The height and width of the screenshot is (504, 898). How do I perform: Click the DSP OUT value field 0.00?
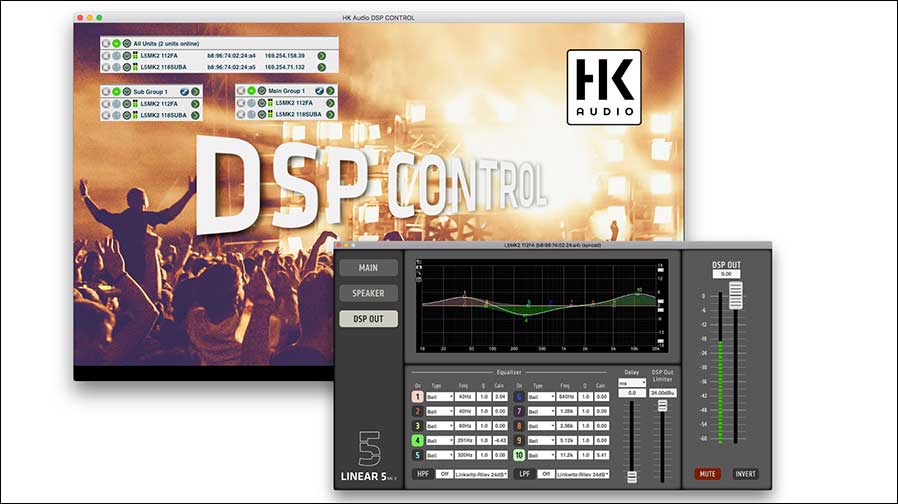pos(726,274)
